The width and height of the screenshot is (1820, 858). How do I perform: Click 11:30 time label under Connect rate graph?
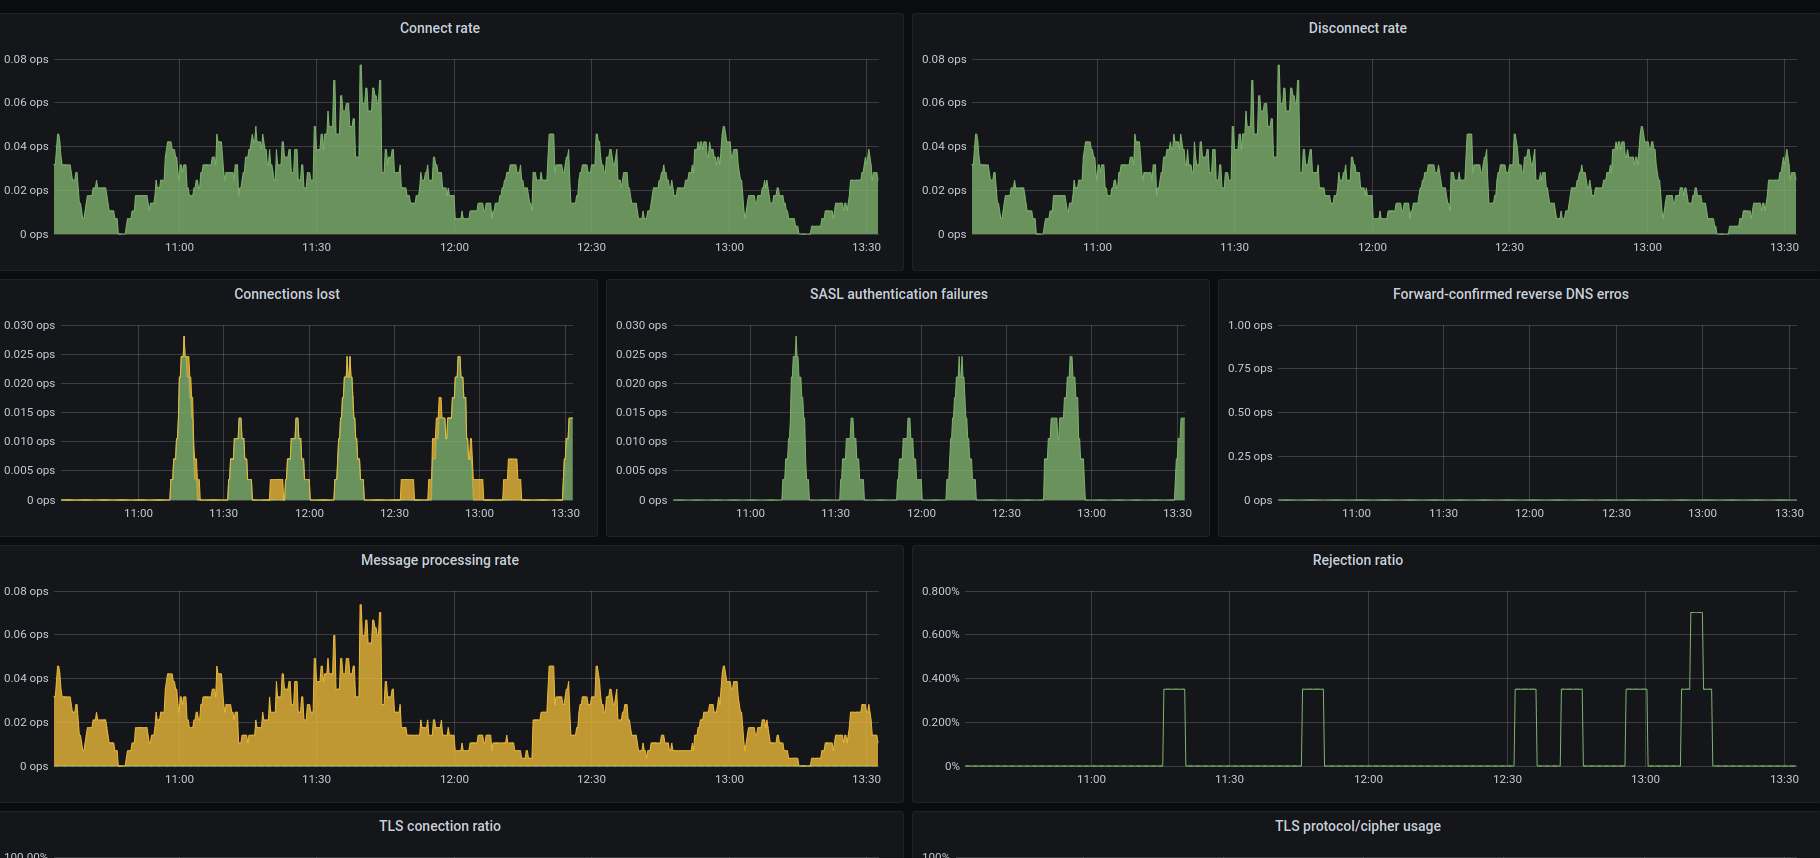(316, 247)
